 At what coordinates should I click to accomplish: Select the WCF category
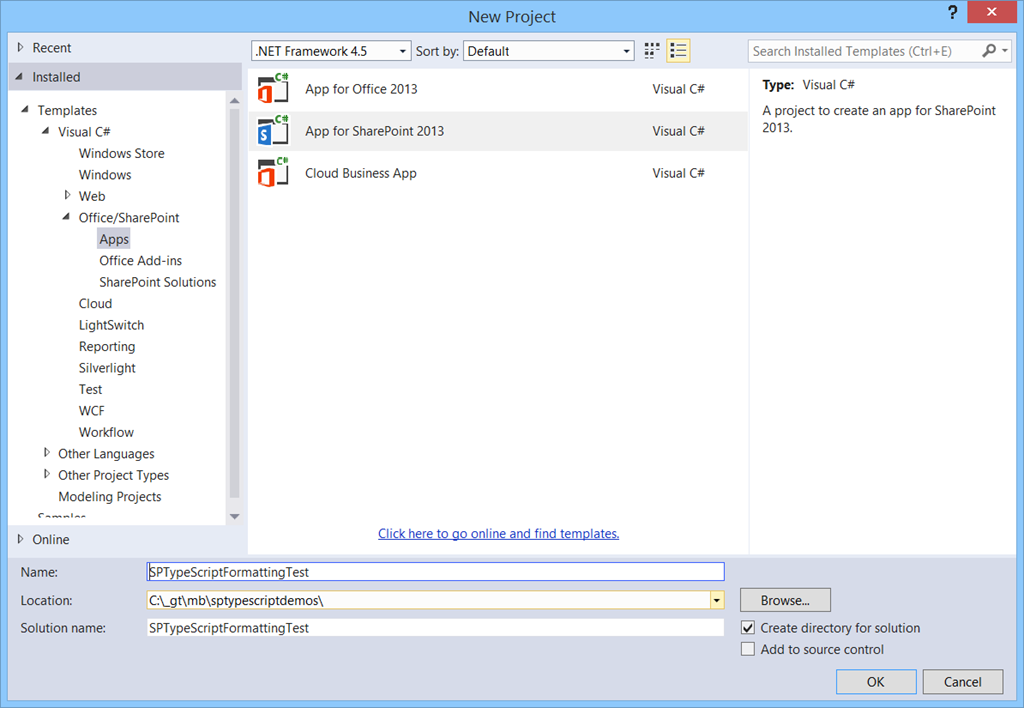point(91,411)
